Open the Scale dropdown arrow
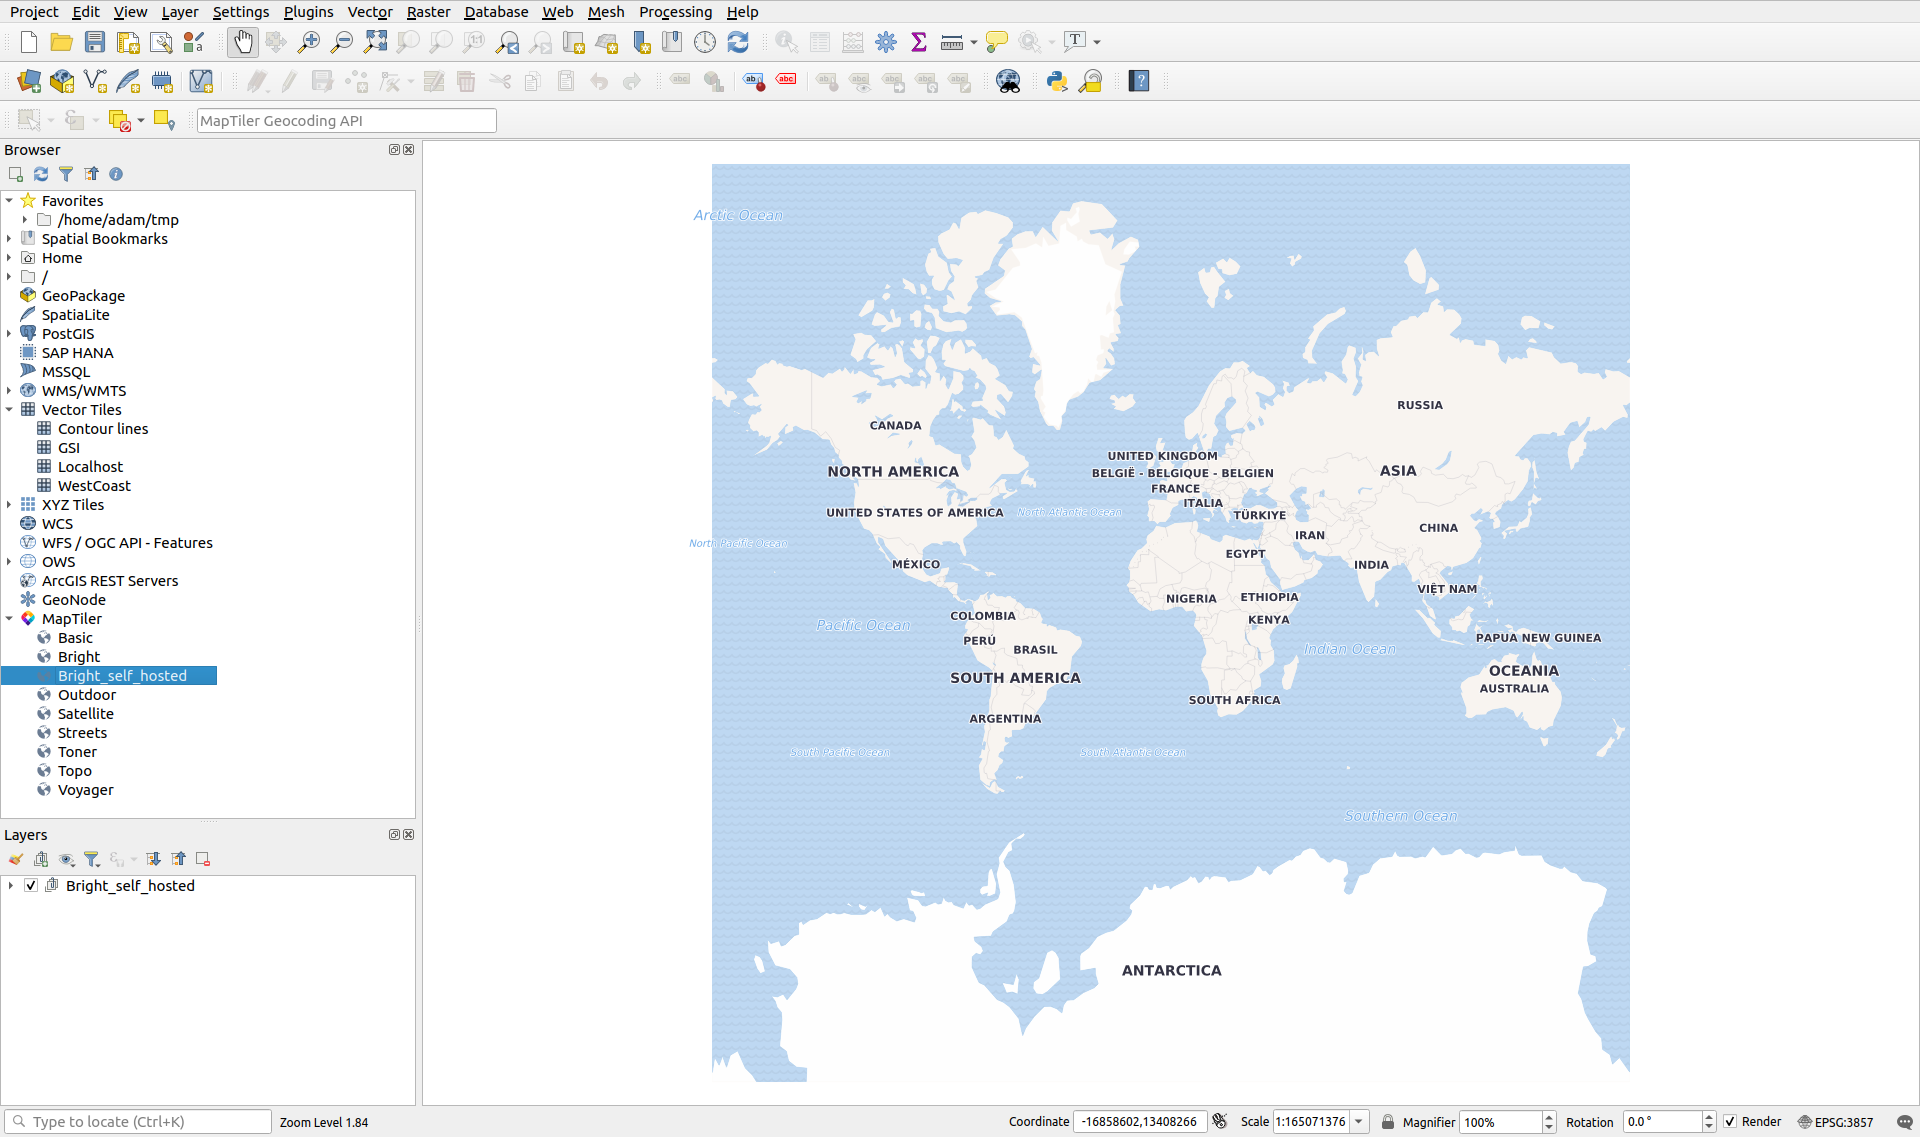Screen dimensions: 1920x1137 point(1359,1122)
